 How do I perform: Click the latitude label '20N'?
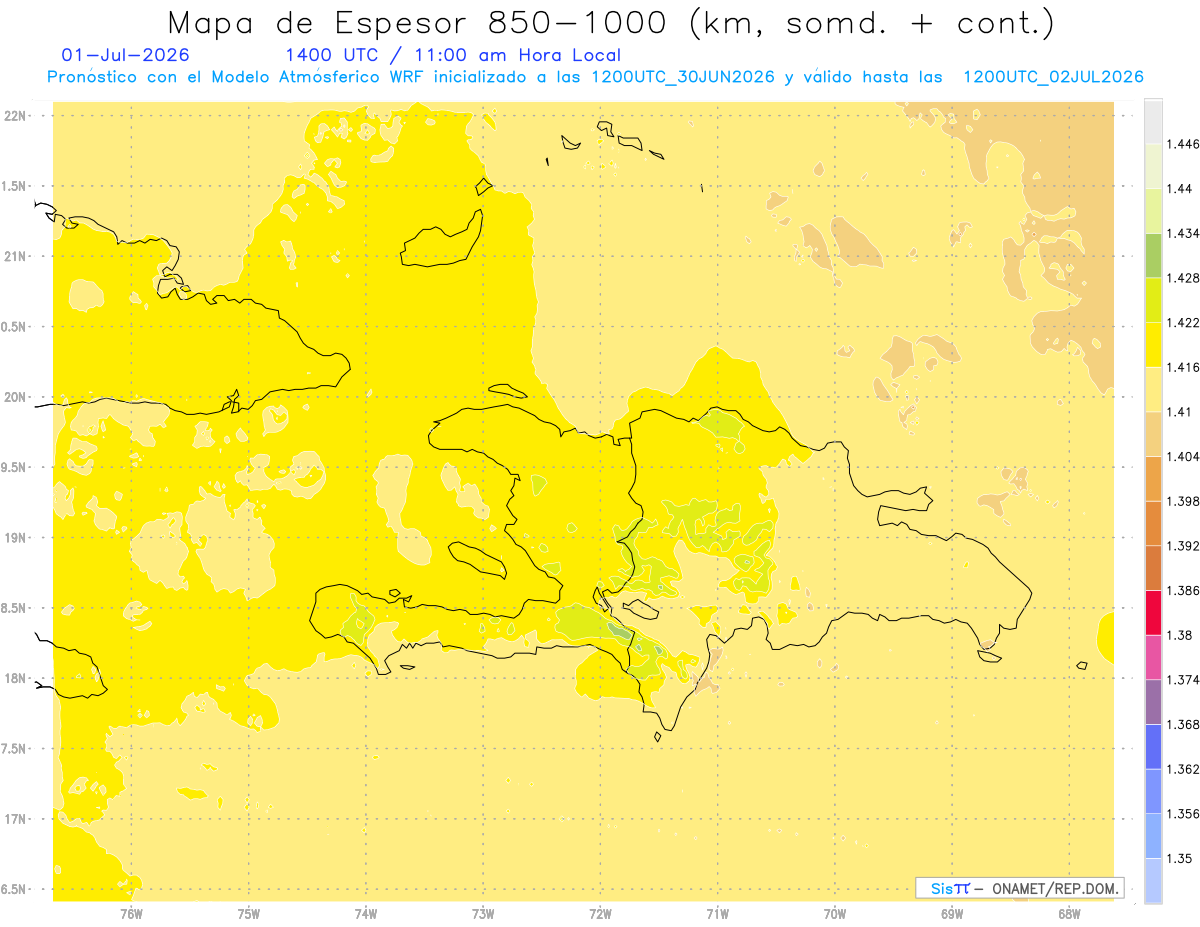(x=16, y=397)
